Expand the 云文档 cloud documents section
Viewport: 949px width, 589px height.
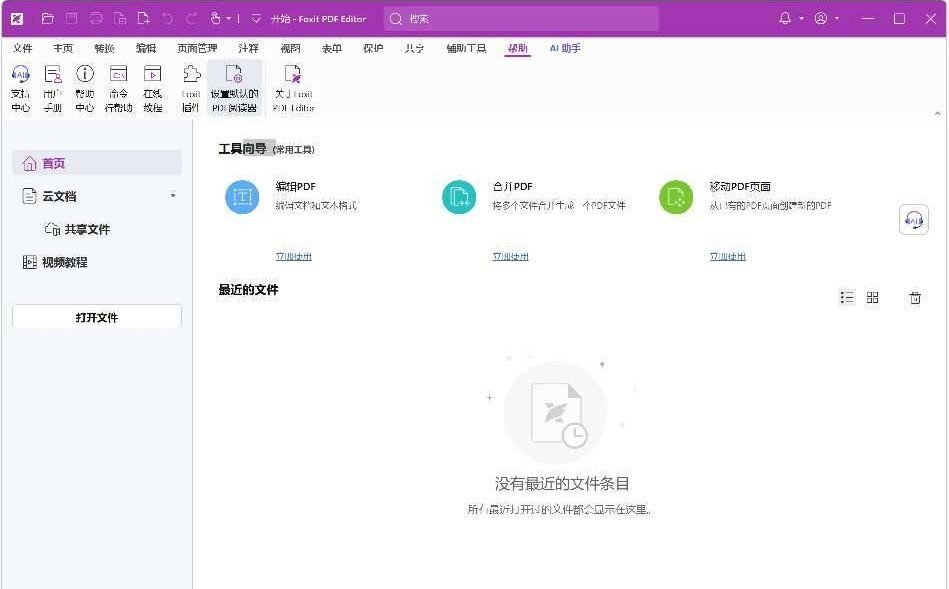(x=173, y=196)
